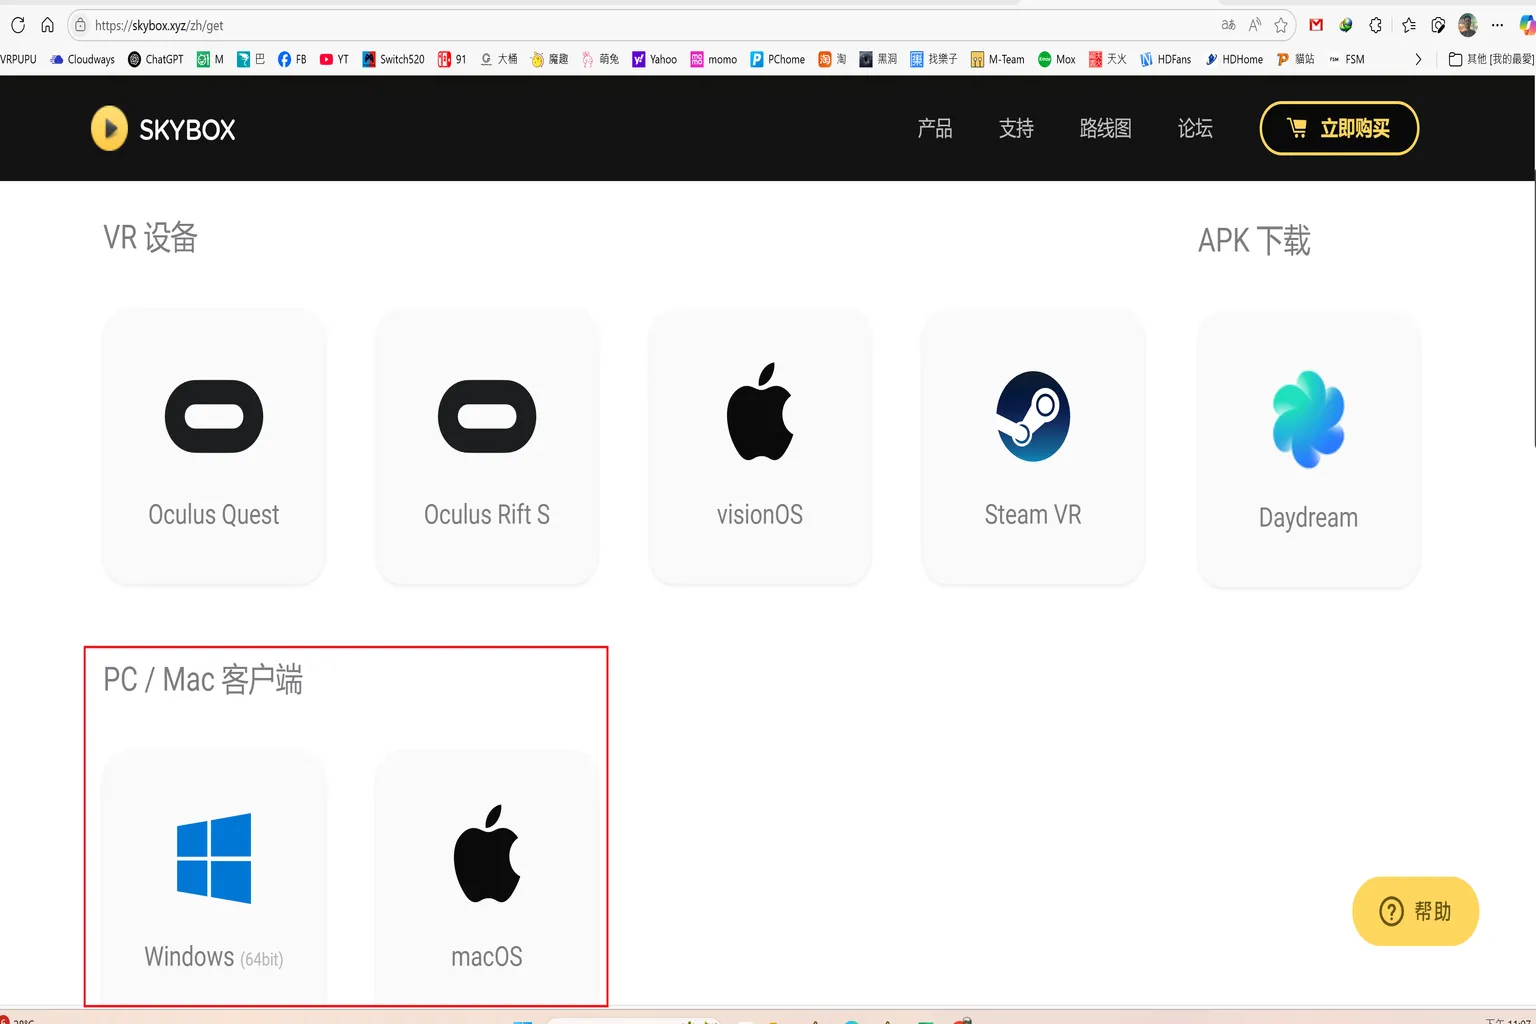Refresh the page with the reload icon
Screen dimensions: 1536x1024
(18, 25)
